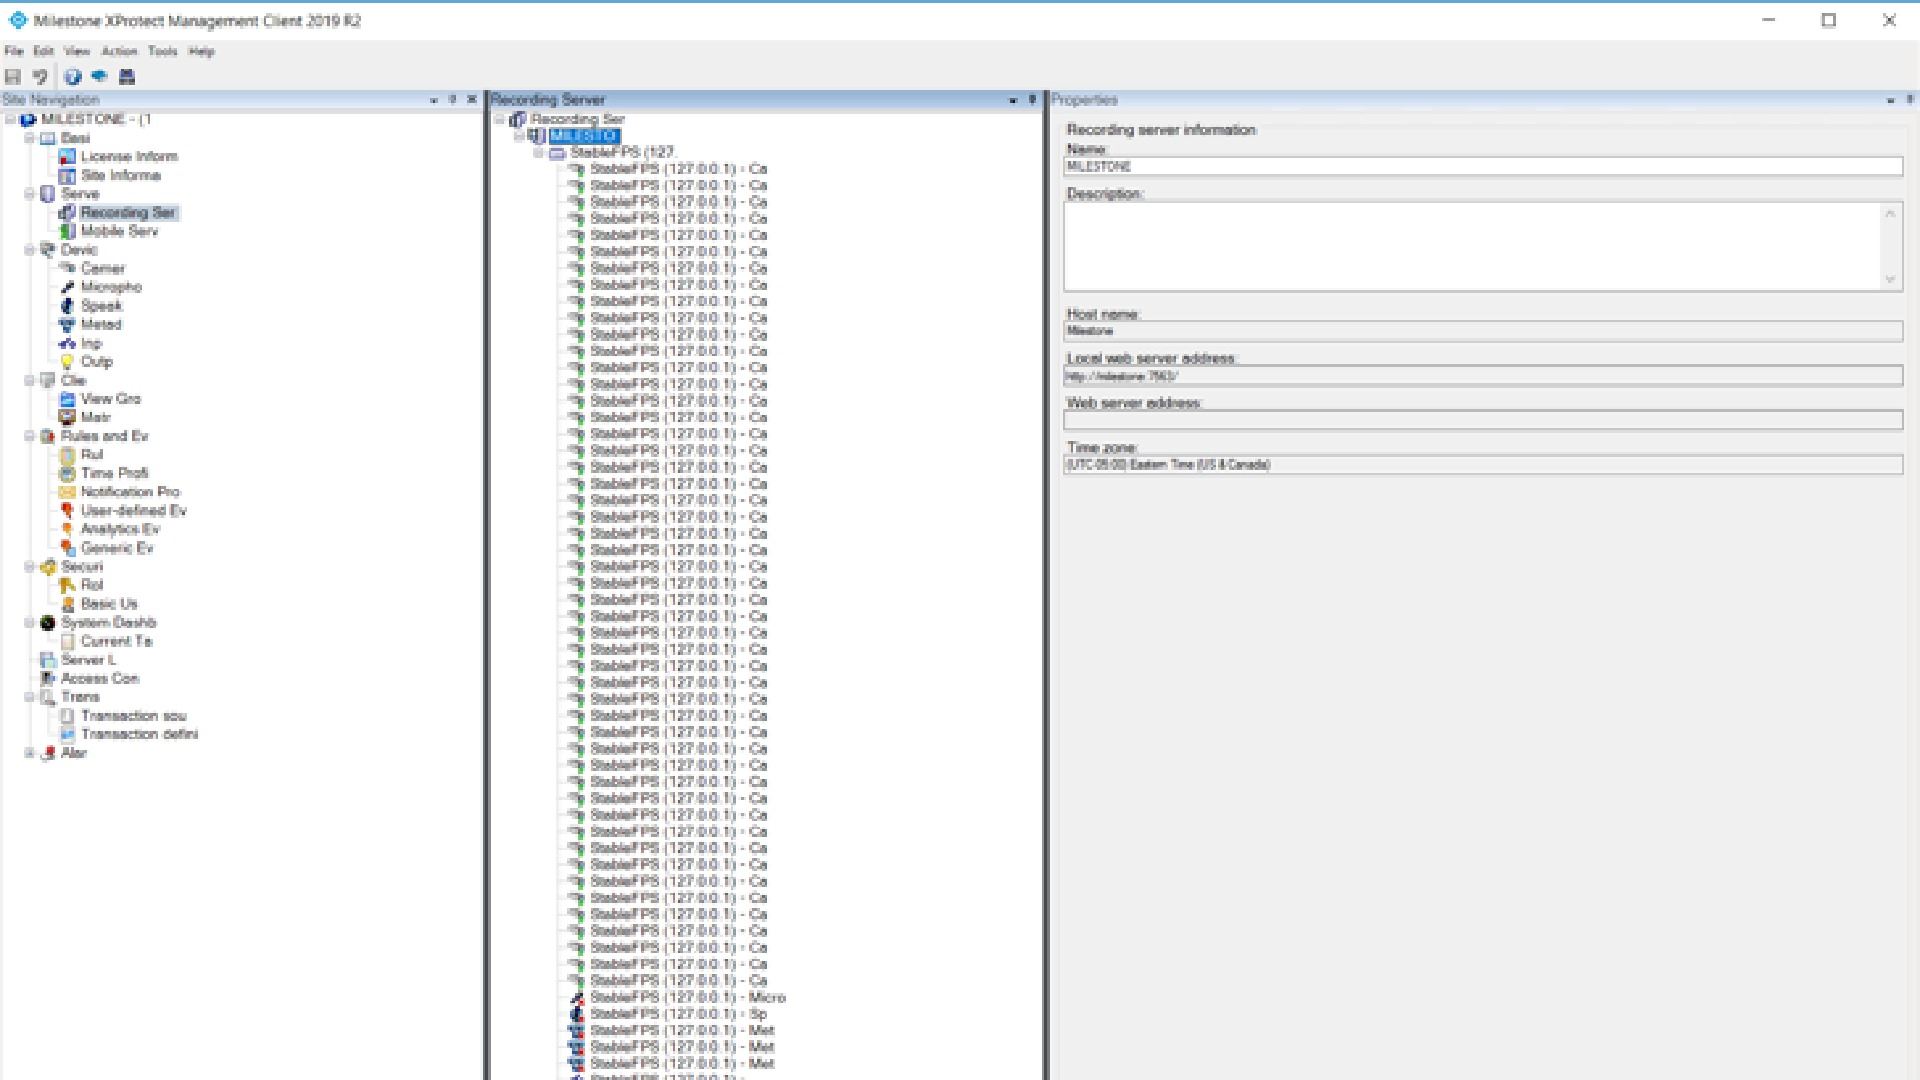Click the Access Control icon
The height and width of the screenshot is (1080, 1920).
(47, 679)
